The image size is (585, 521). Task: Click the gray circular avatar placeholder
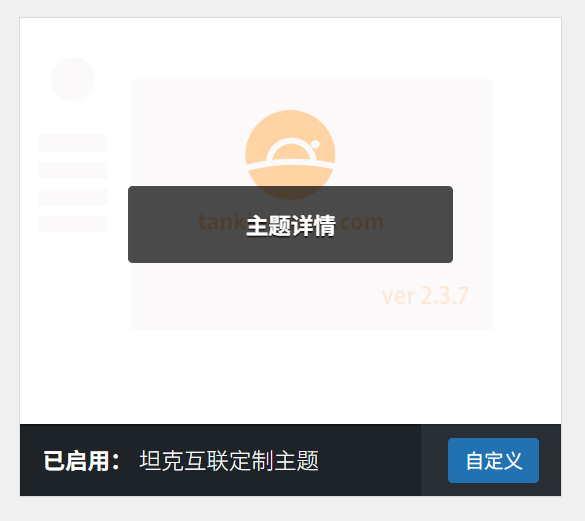pyautogui.click(x=73, y=79)
